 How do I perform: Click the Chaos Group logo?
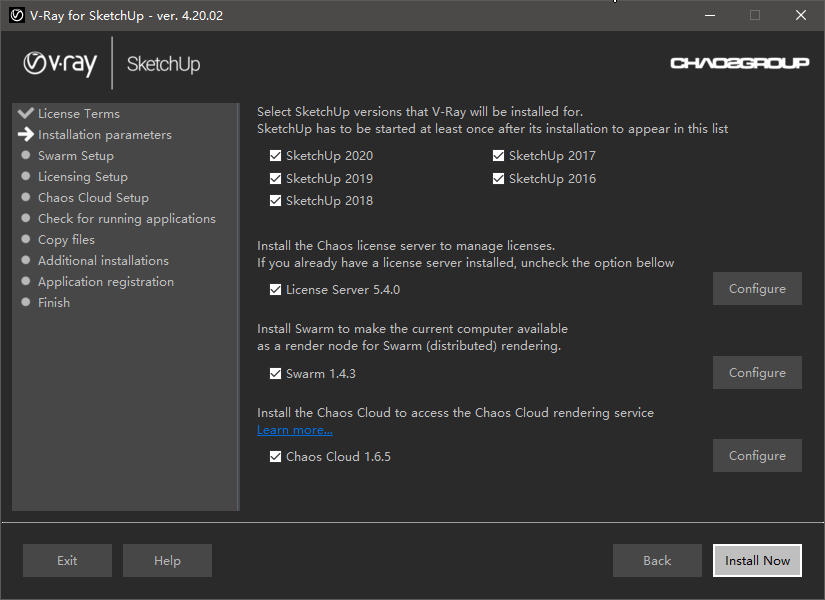click(x=739, y=63)
